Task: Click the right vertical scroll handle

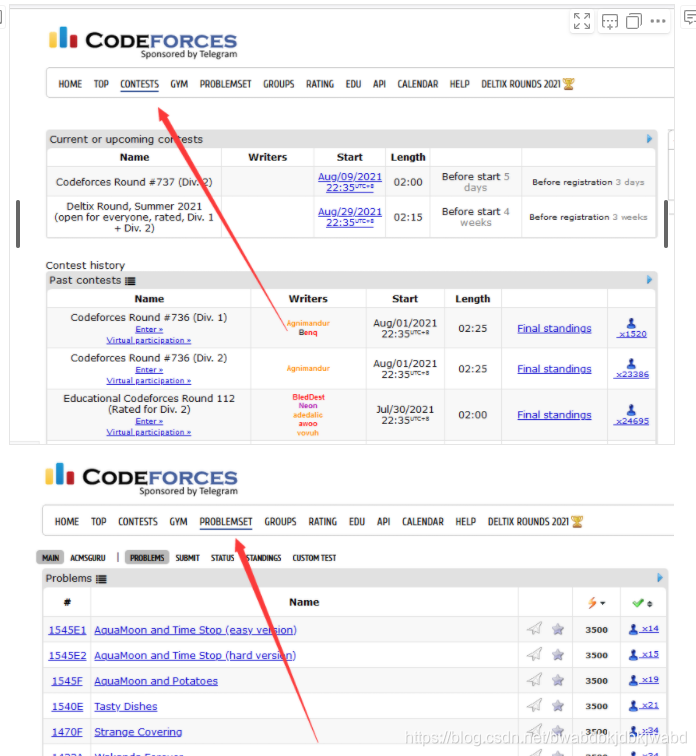Action: tap(666, 224)
